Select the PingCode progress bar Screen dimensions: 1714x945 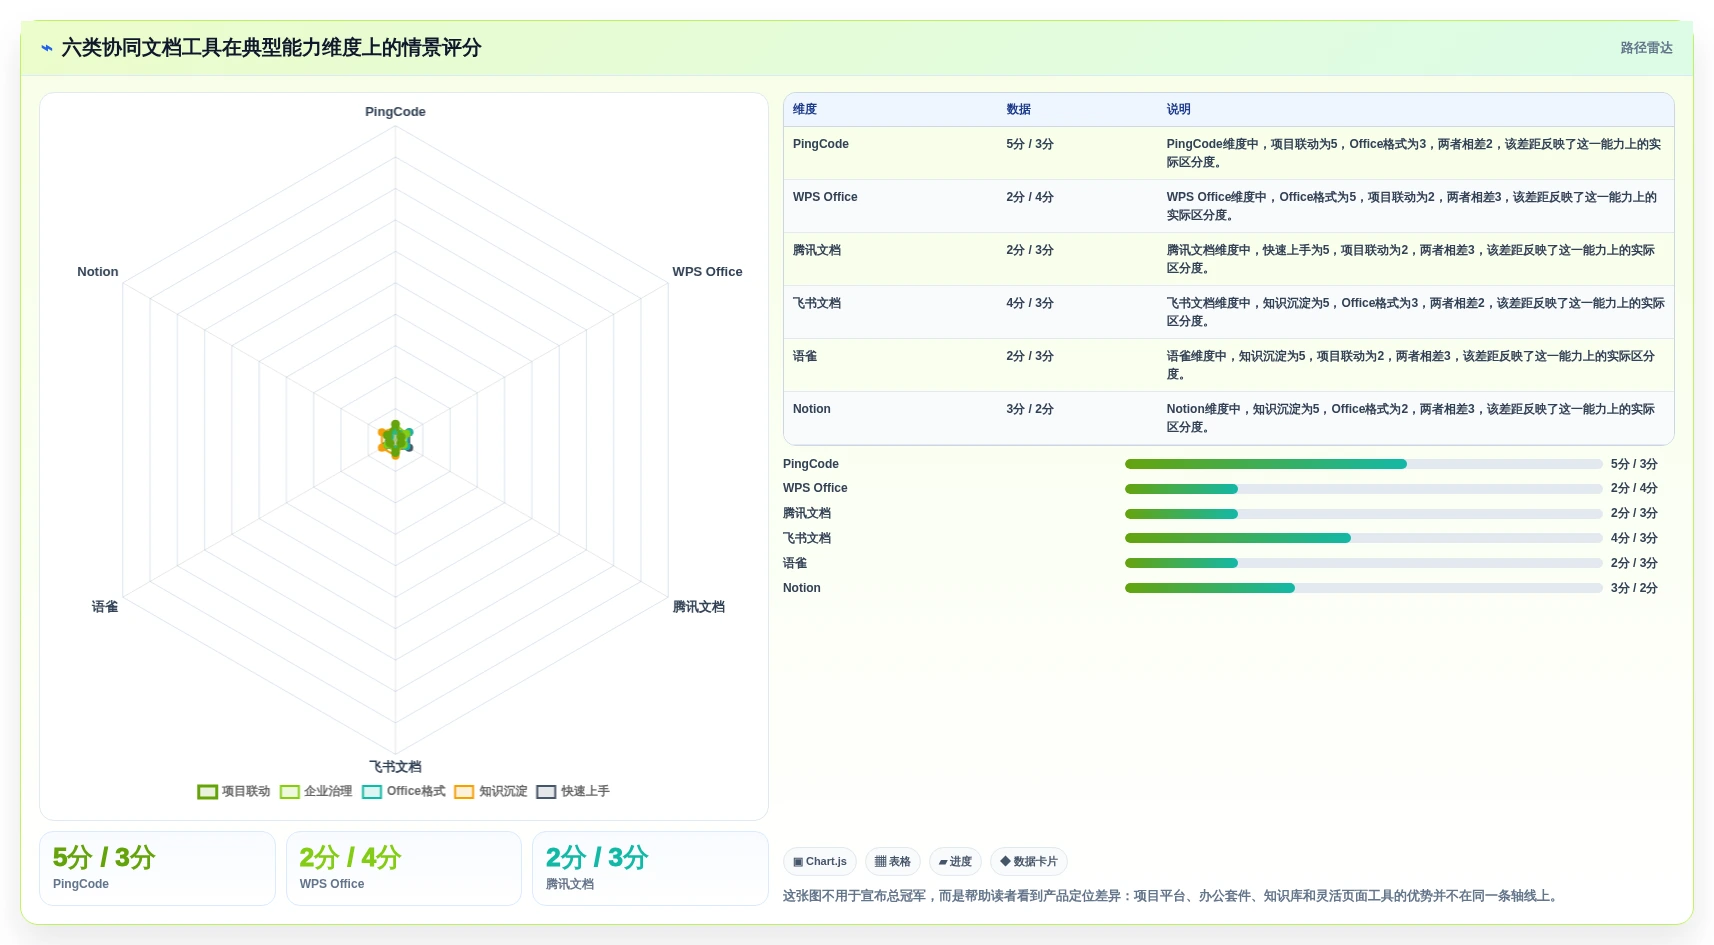1363,464
